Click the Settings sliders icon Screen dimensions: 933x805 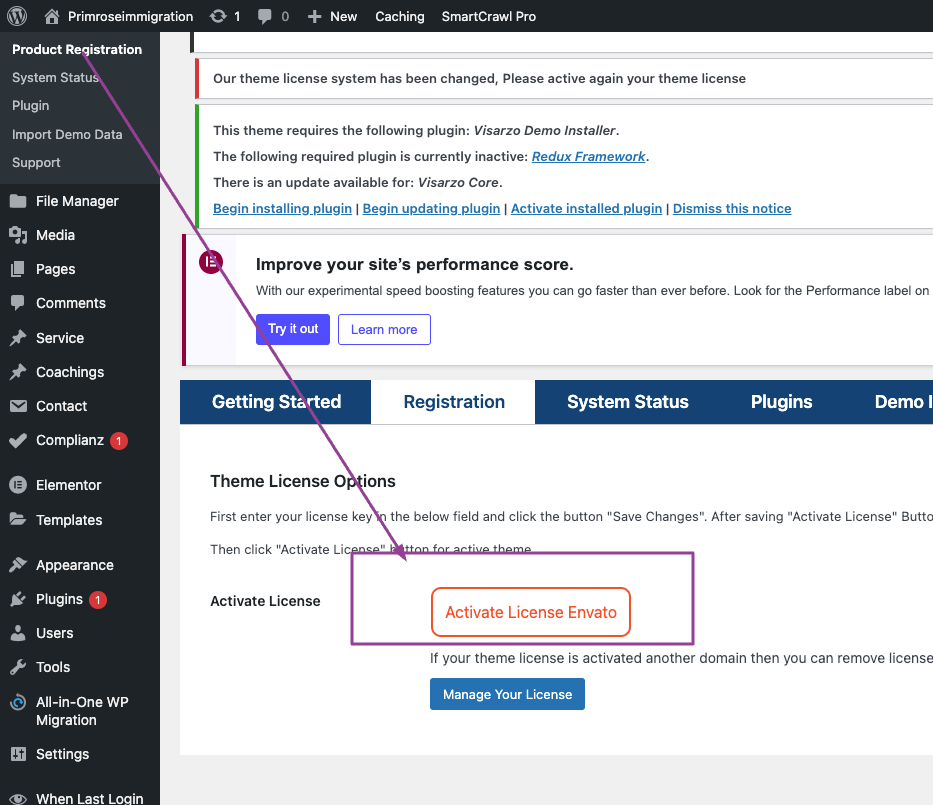tap(18, 754)
